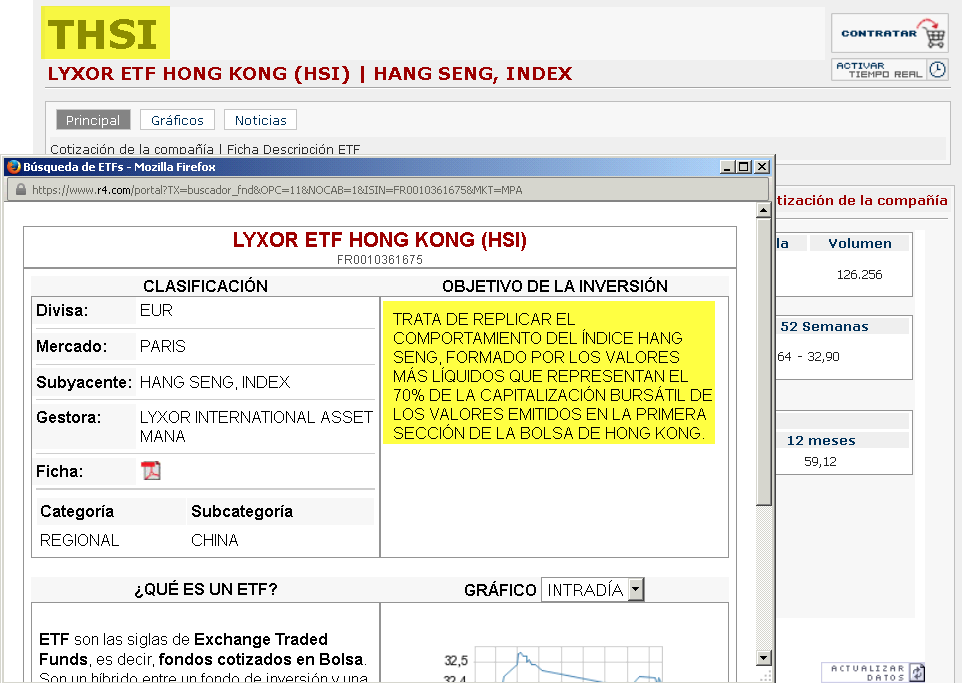This screenshot has width=962, height=683.
Task: Click the 52 Semanas range header
Action: [824, 326]
